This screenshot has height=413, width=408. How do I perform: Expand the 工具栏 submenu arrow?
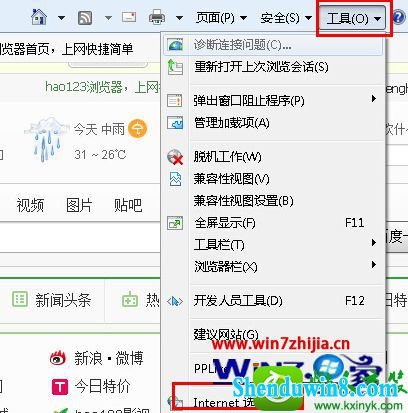point(374,243)
